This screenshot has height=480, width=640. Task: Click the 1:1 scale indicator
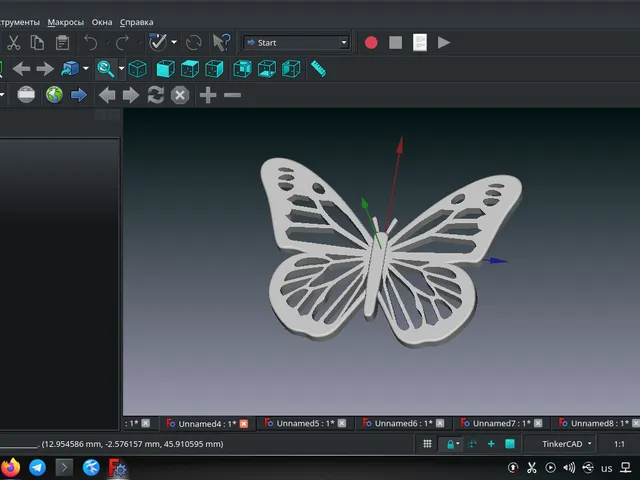pyautogui.click(x=619, y=444)
